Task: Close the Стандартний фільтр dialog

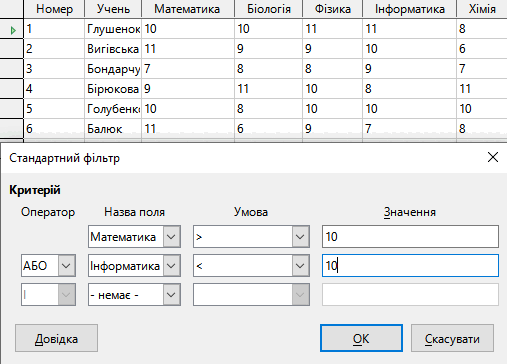Action: [x=493, y=157]
